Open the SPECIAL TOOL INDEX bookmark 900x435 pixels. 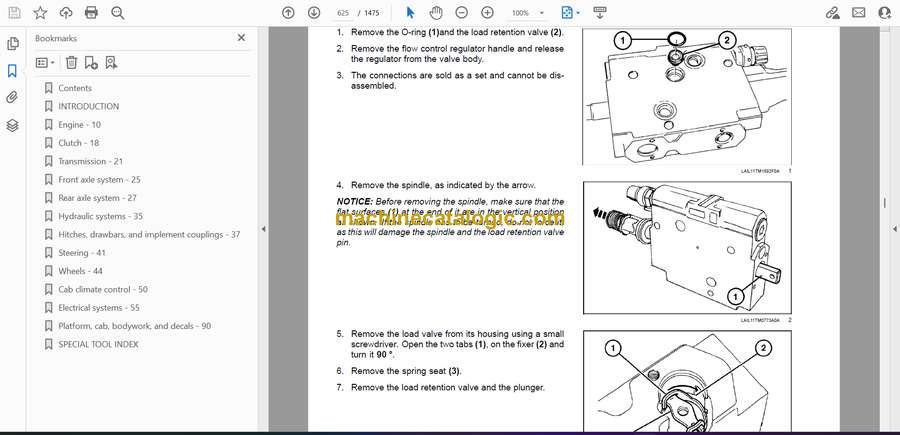(98, 344)
